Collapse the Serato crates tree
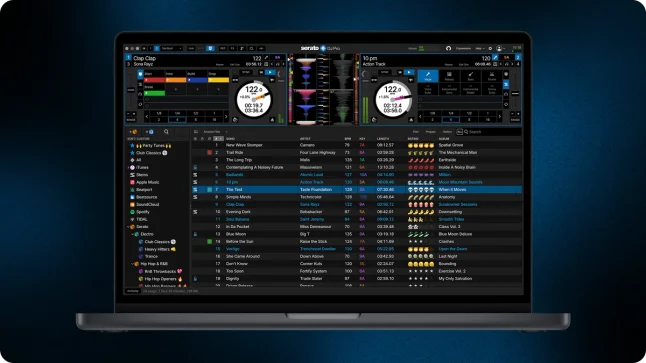The width and height of the screenshot is (646, 363). pyautogui.click(x=129, y=227)
